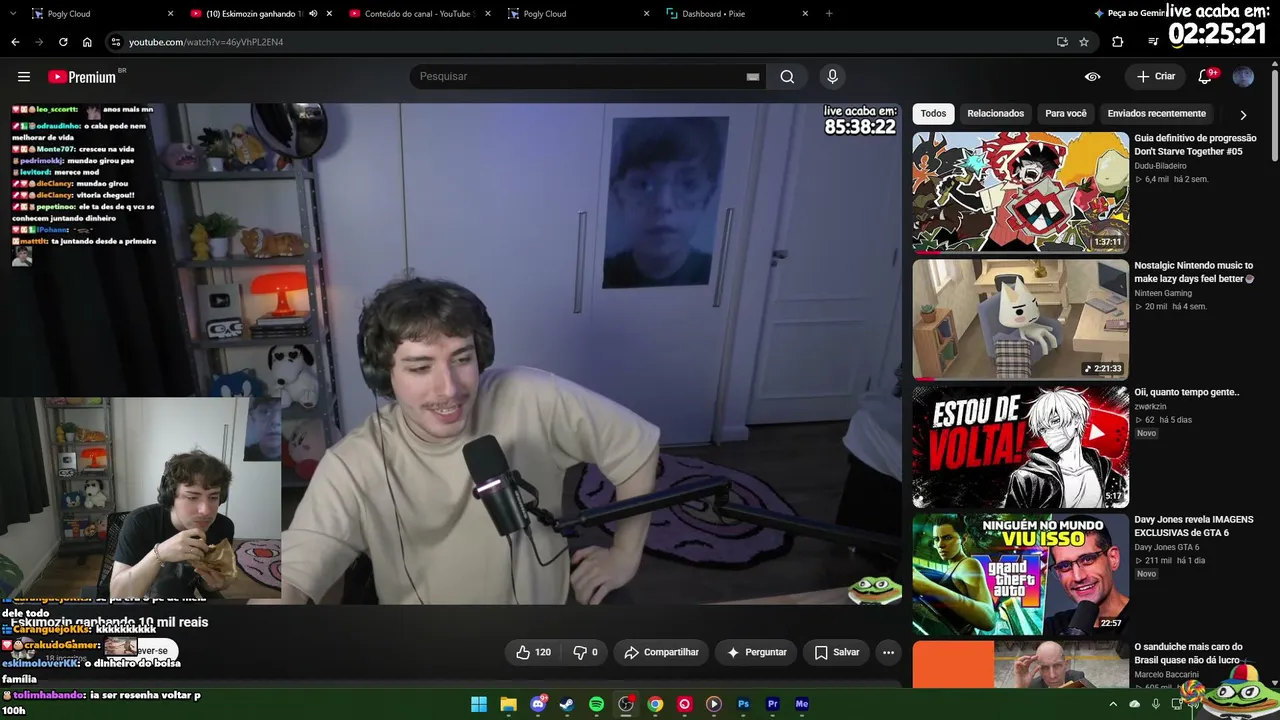Open Davy Jones revela IMAGENS video title
This screenshot has width=1280, height=720.
click(1194, 526)
